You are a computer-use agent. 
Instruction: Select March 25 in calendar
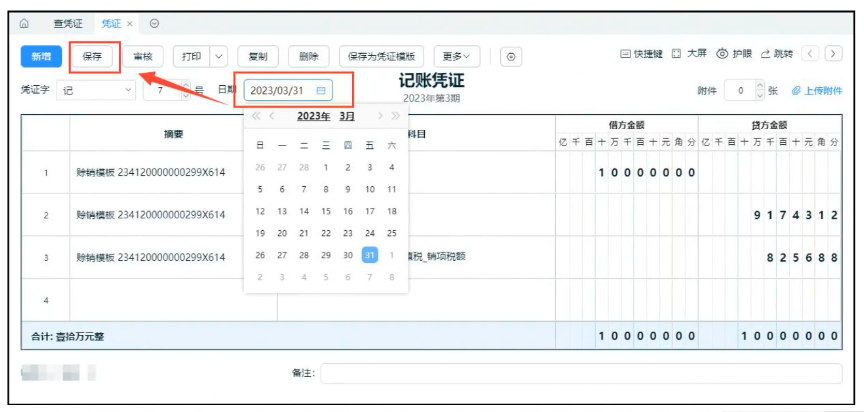tap(392, 233)
